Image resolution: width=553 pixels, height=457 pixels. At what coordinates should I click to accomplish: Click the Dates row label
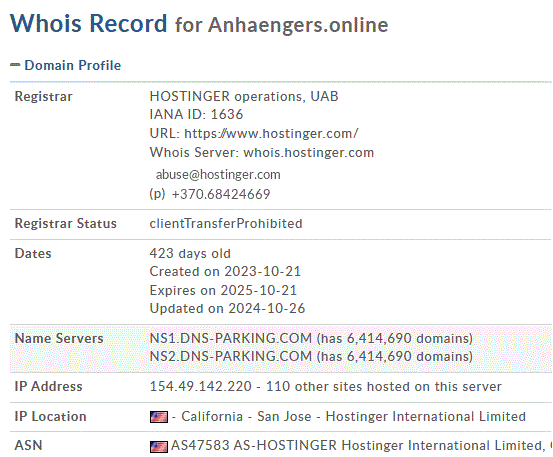33,254
